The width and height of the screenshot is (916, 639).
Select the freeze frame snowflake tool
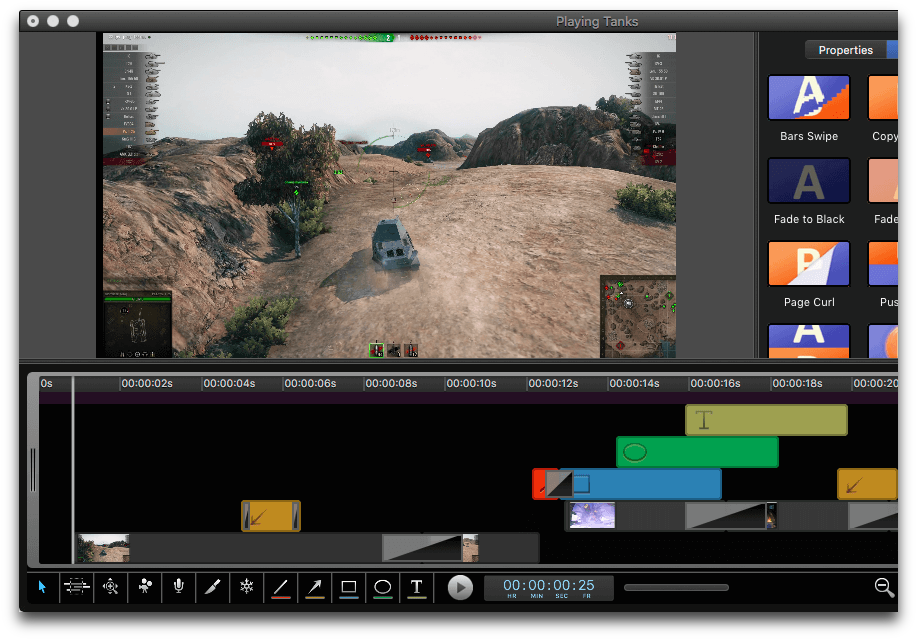(x=247, y=586)
